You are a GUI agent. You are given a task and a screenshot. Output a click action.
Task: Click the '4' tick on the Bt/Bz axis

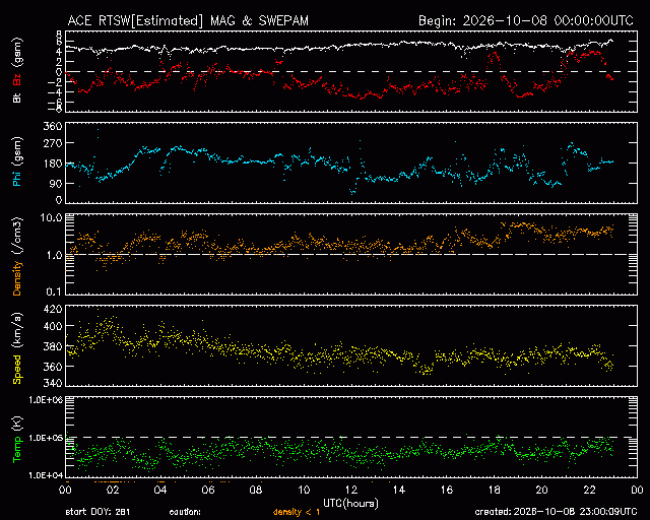tap(59, 52)
